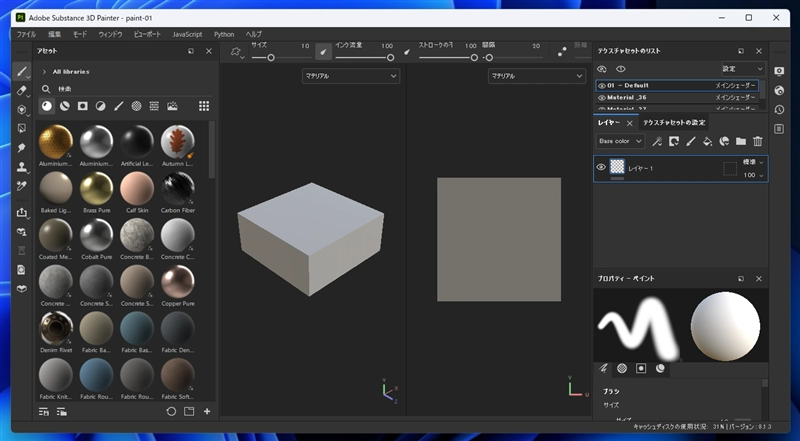Toggle flow pen pressure button before stroke opacity
The image size is (800, 441).
[x=407, y=52]
